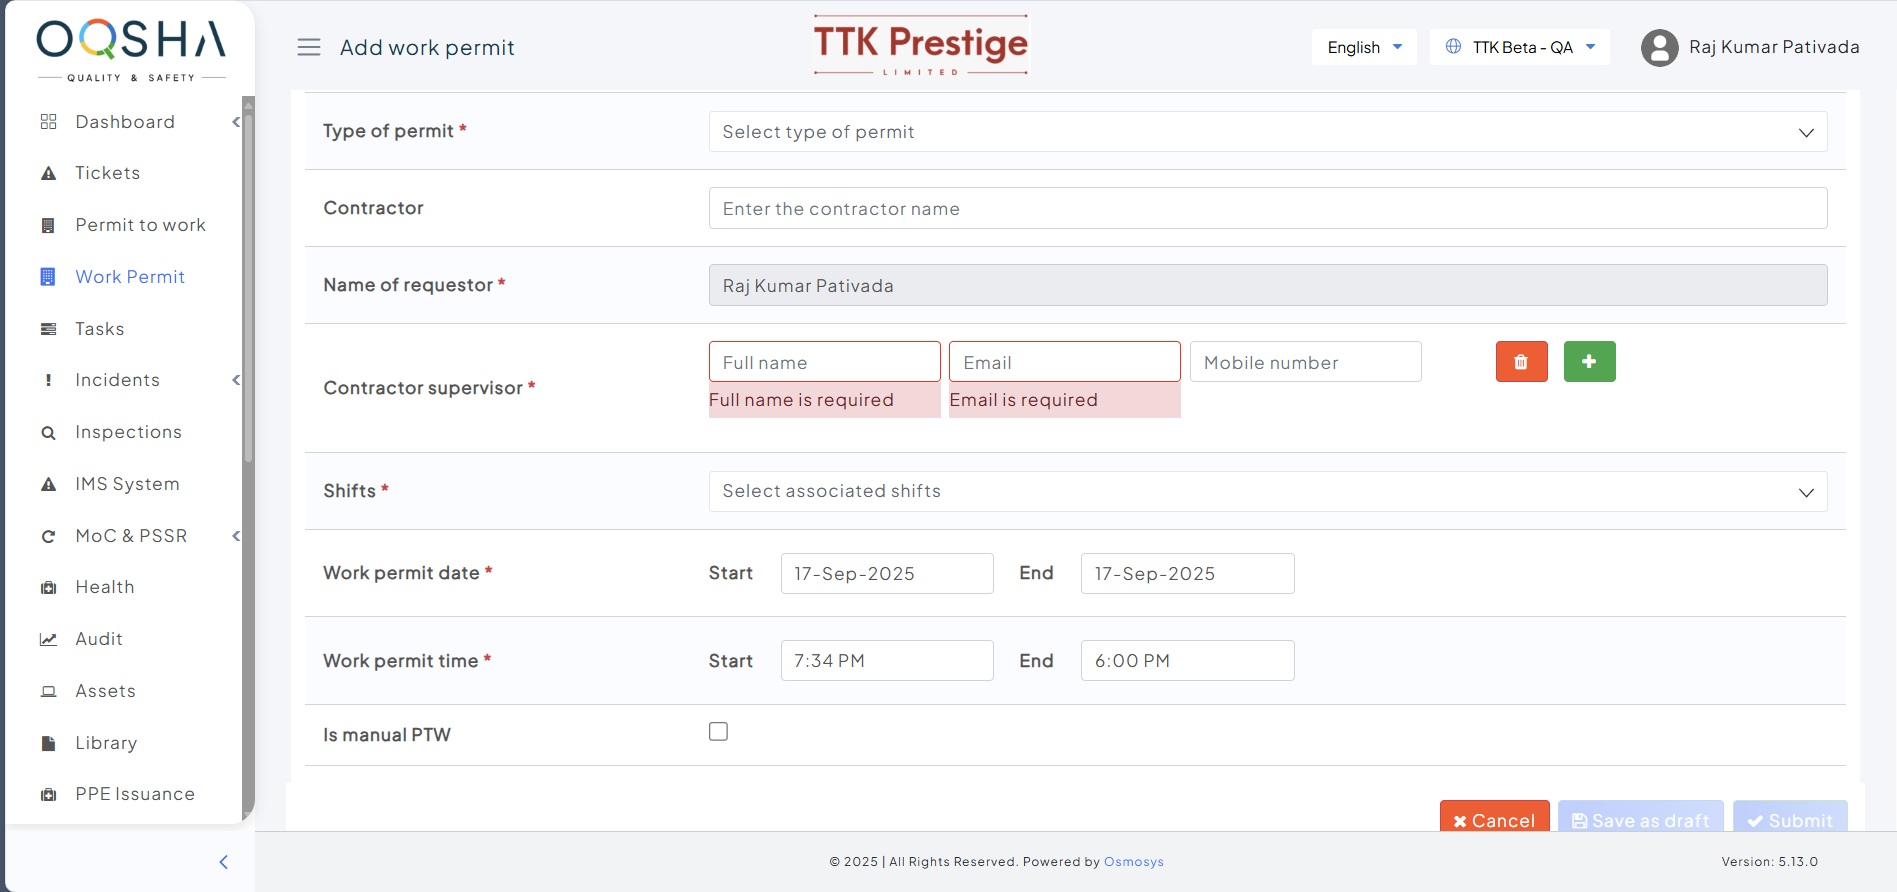Go to Permit to work menu
The height and width of the screenshot is (892, 1897).
(x=140, y=225)
